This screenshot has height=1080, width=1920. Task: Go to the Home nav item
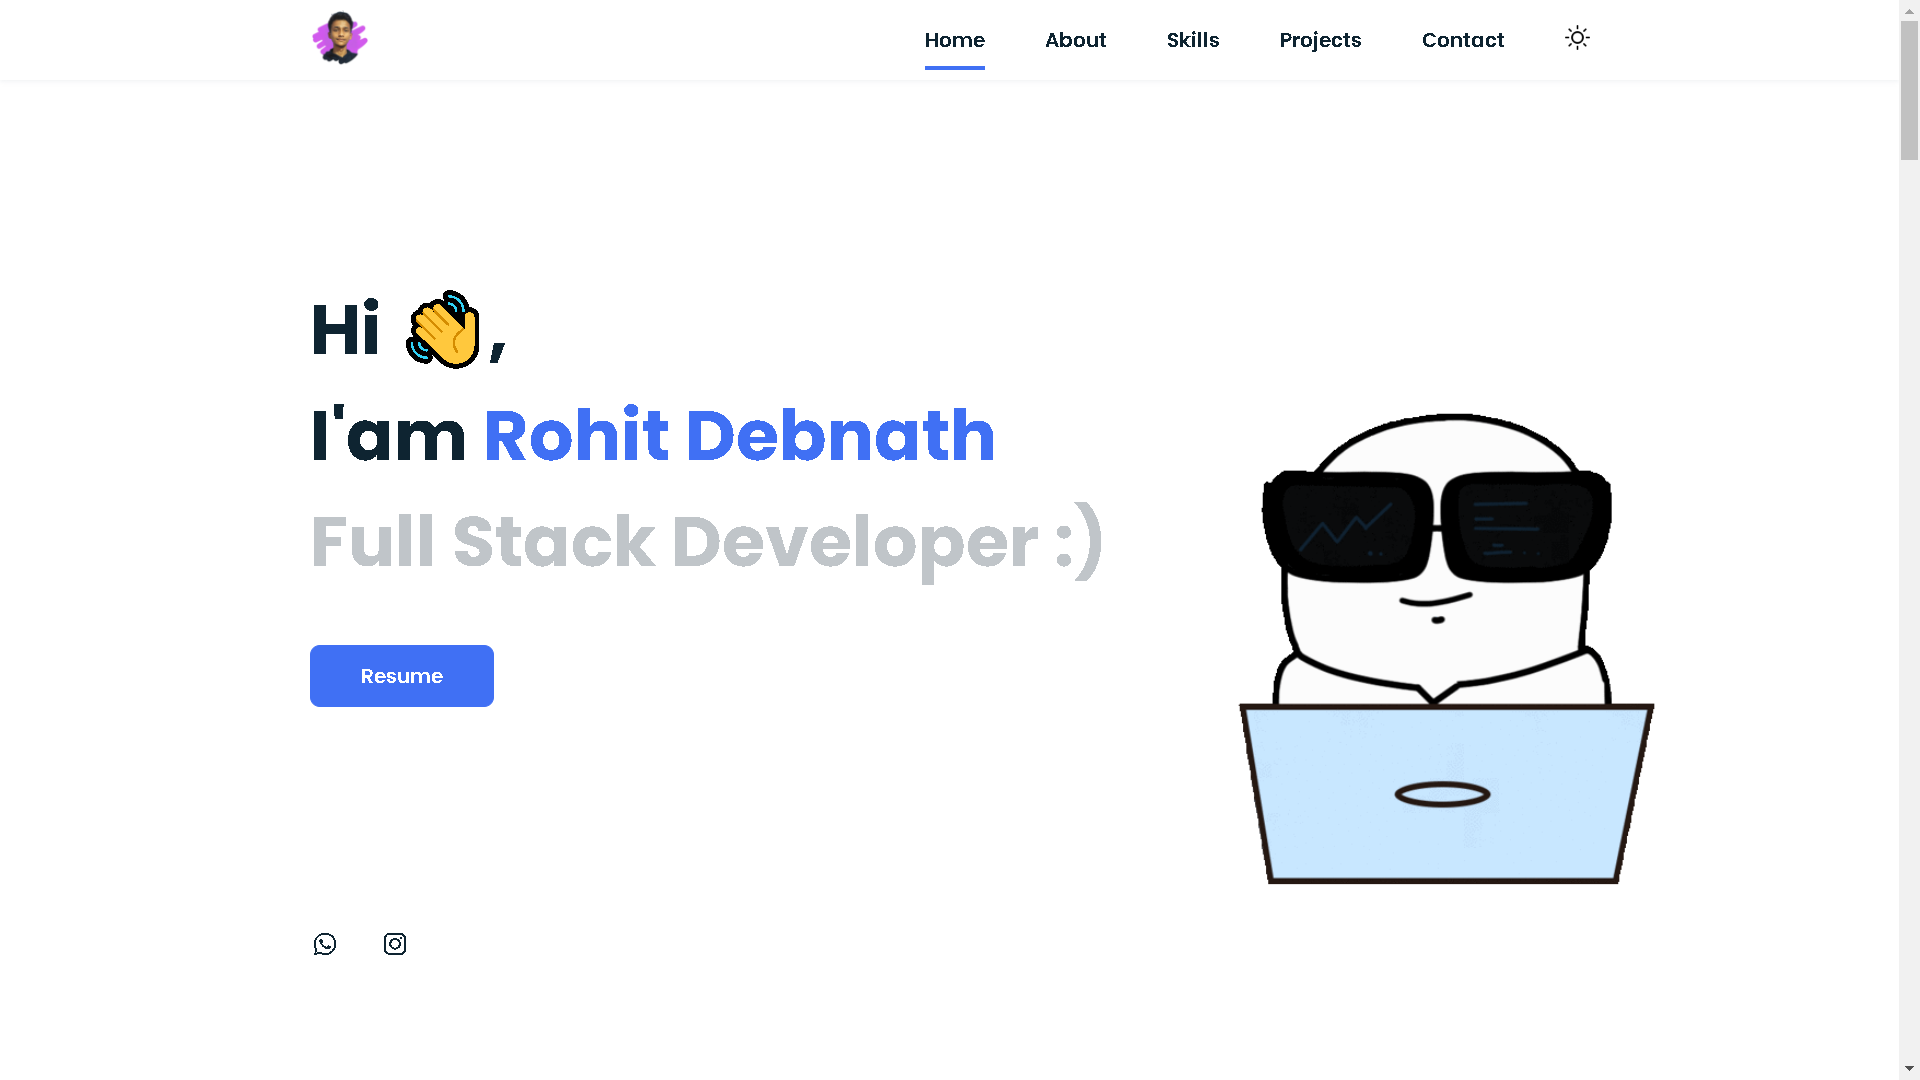tap(954, 40)
